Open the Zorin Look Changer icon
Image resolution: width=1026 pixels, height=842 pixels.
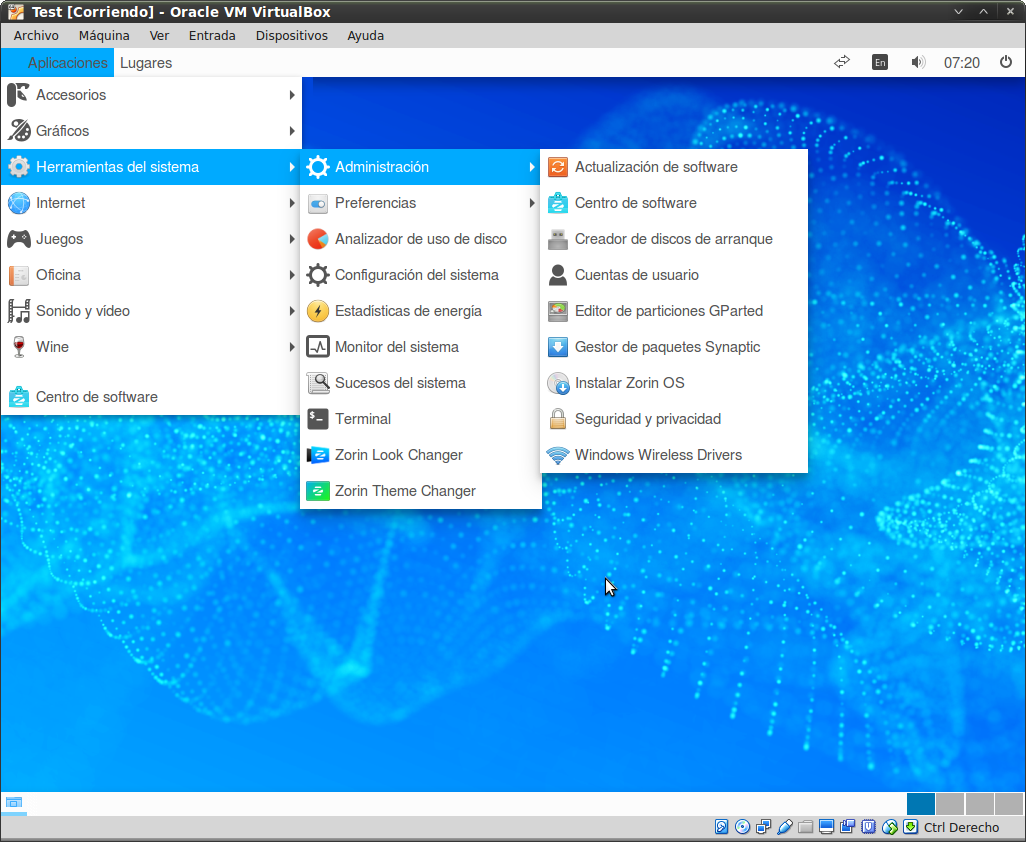pos(318,455)
